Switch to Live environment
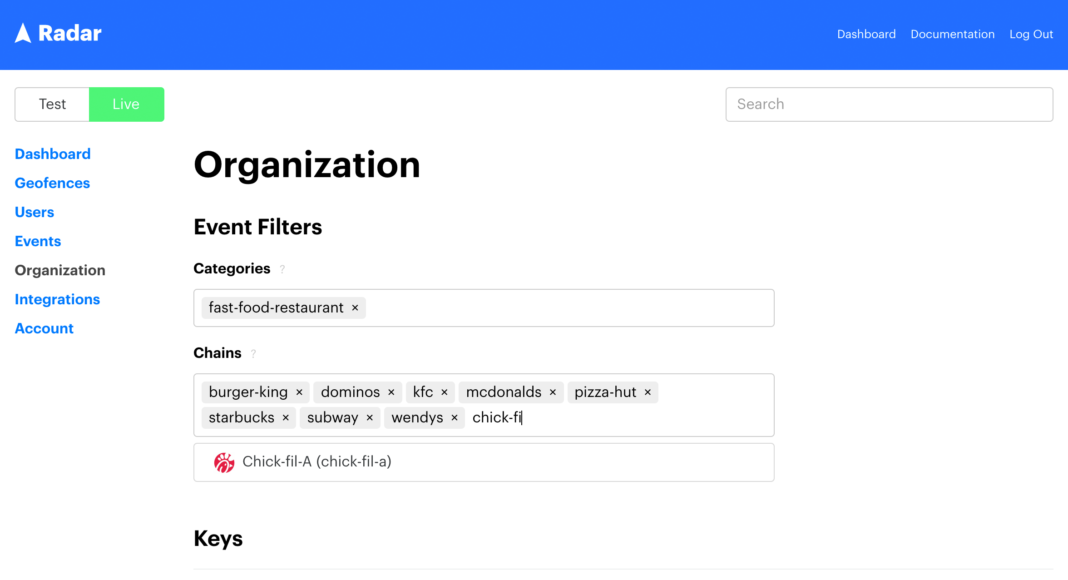1068x580 pixels. tap(126, 104)
